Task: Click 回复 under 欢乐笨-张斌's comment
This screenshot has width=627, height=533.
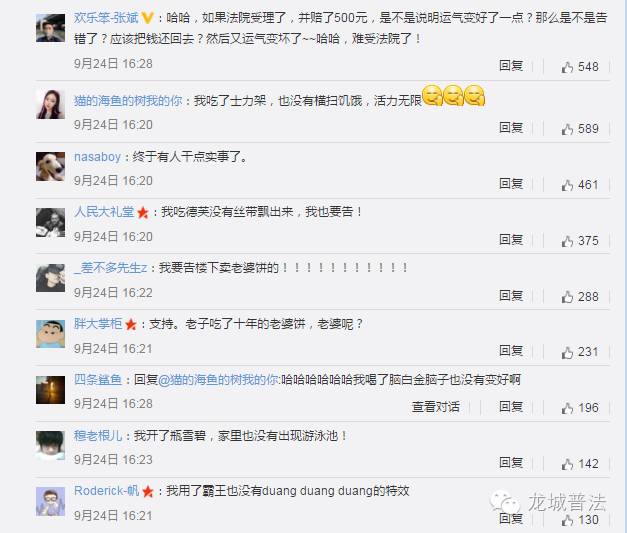Action: point(511,66)
